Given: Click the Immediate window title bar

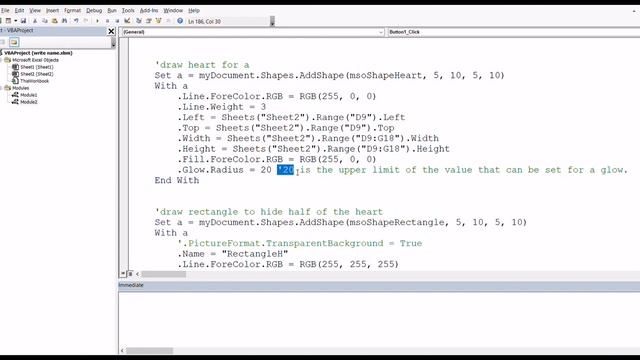Looking at the screenshot, I should click(x=379, y=285).
